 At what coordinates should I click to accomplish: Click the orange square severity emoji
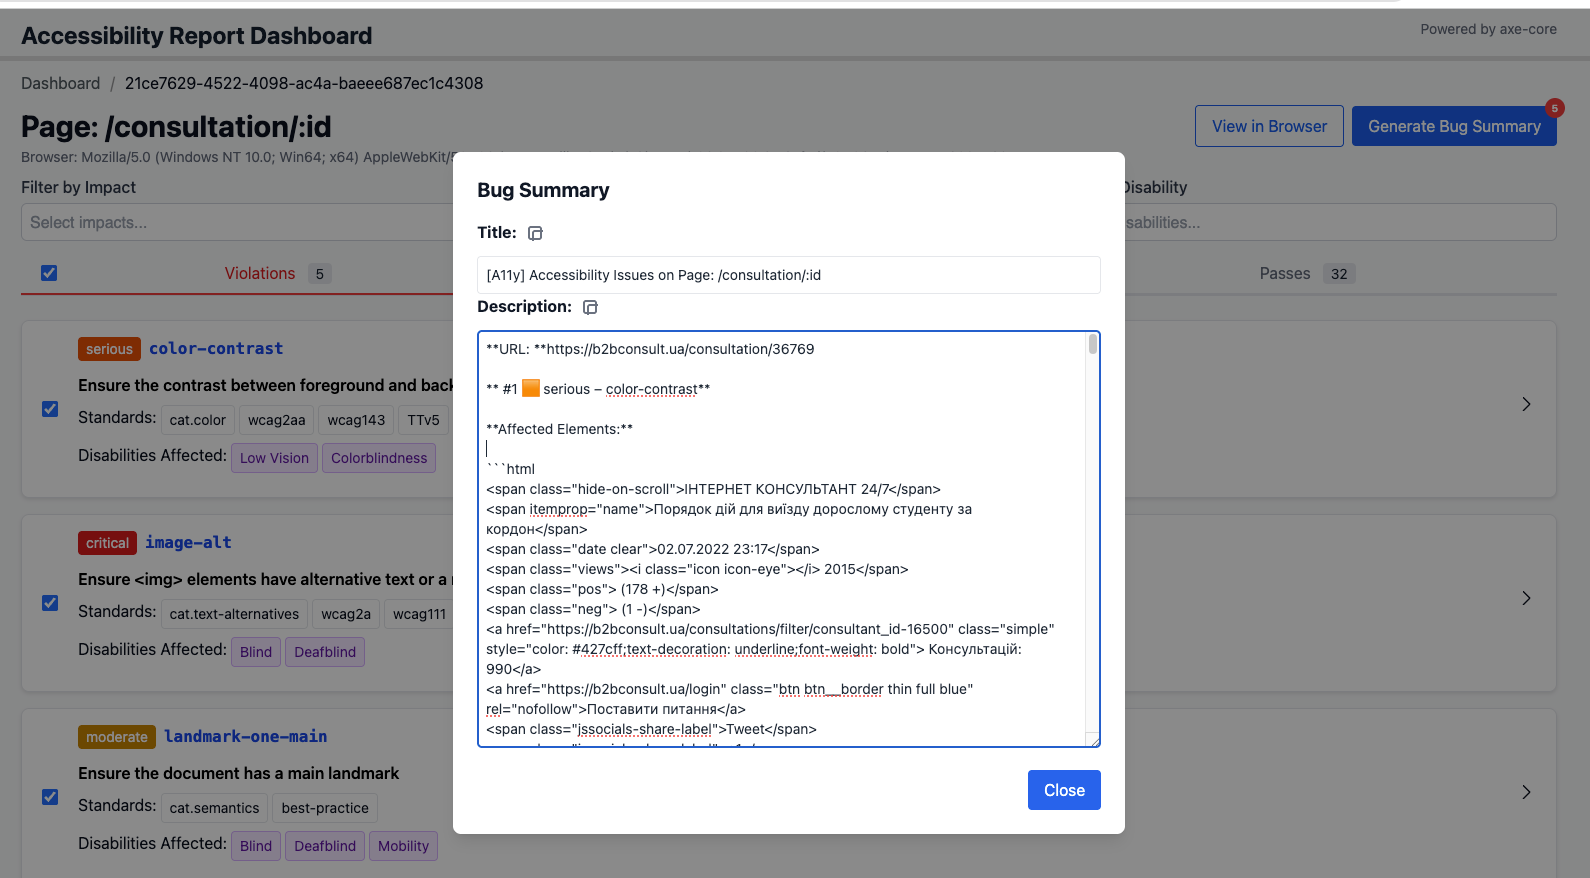[531, 388]
